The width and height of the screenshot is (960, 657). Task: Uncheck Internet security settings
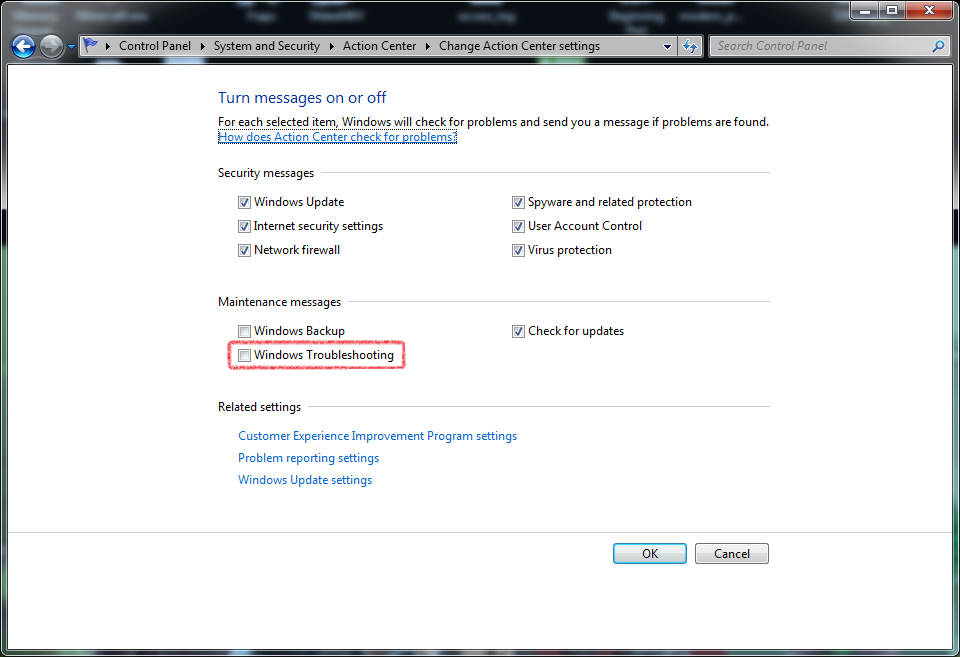point(244,227)
